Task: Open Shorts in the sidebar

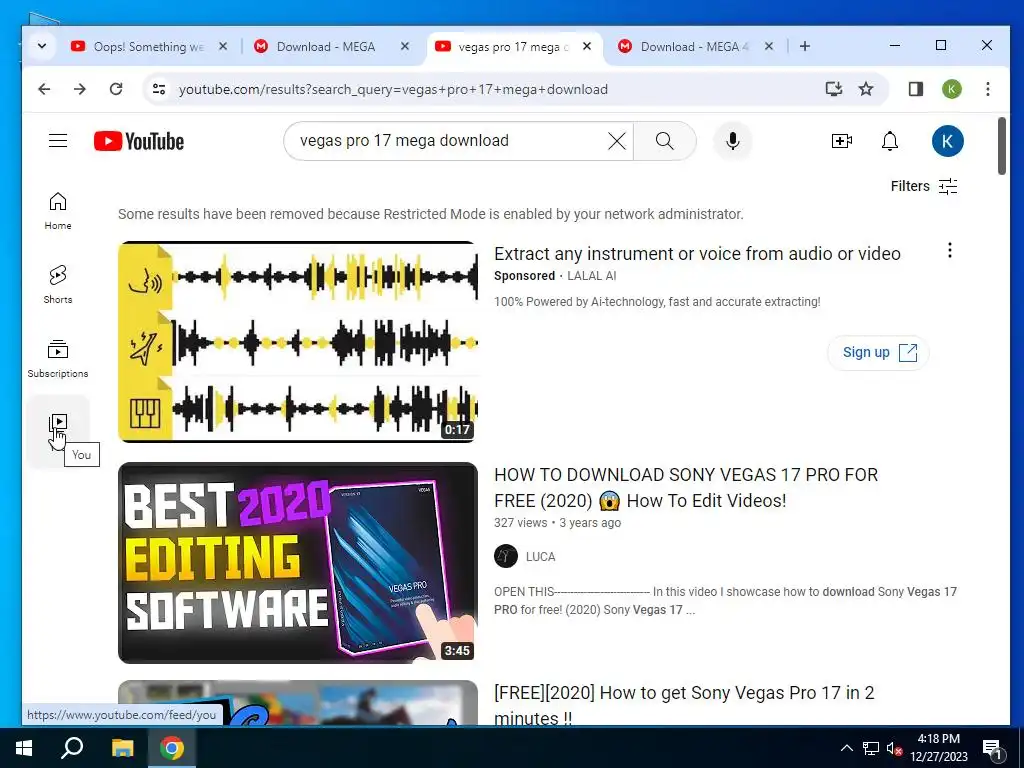Action: pyautogui.click(x=58, y=285)
